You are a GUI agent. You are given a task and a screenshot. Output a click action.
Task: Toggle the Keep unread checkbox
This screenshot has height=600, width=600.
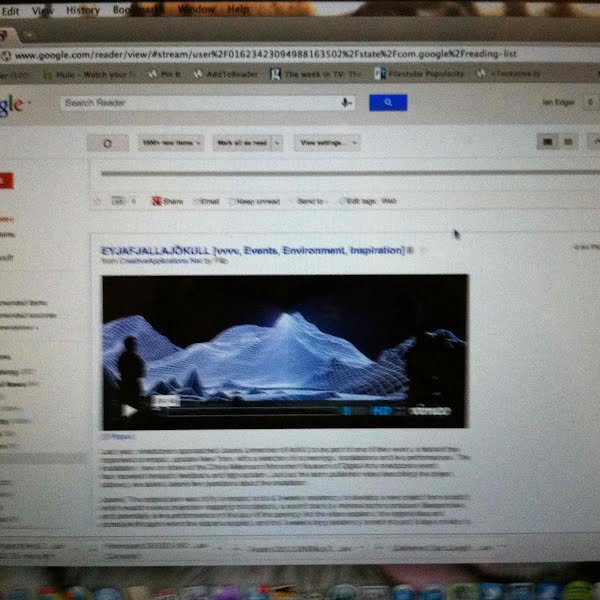(234, 201)
